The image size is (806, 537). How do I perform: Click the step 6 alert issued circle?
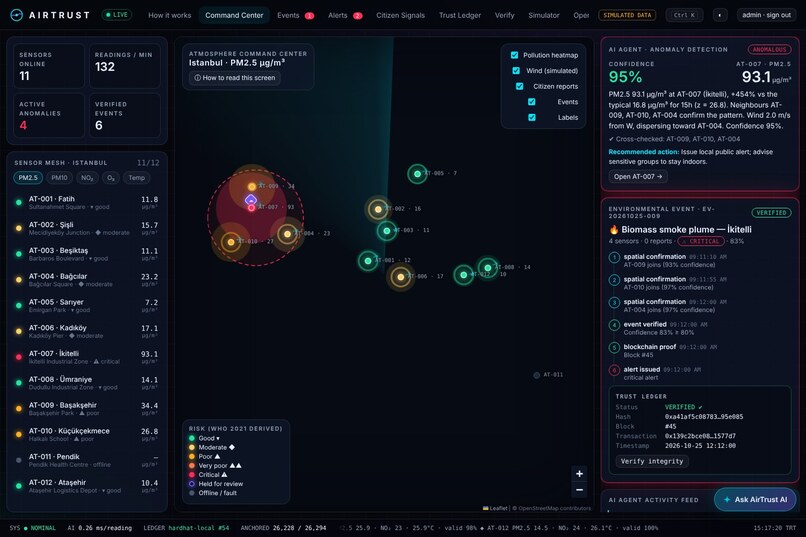click(614, 371)
